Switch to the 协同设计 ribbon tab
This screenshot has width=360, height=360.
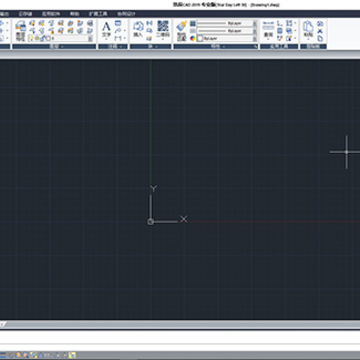(x=126, y=14)
